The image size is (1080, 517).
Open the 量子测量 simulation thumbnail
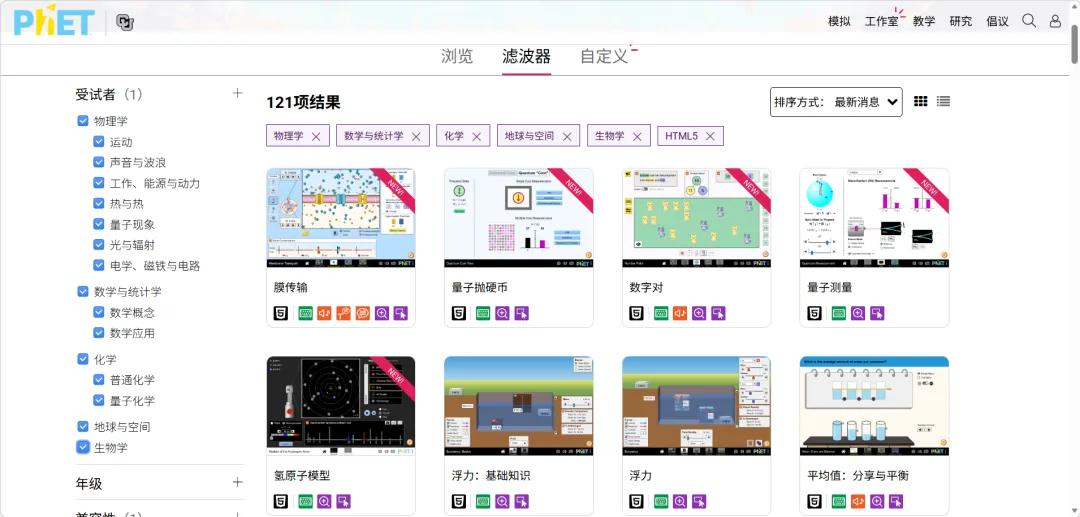pos(874,218)
